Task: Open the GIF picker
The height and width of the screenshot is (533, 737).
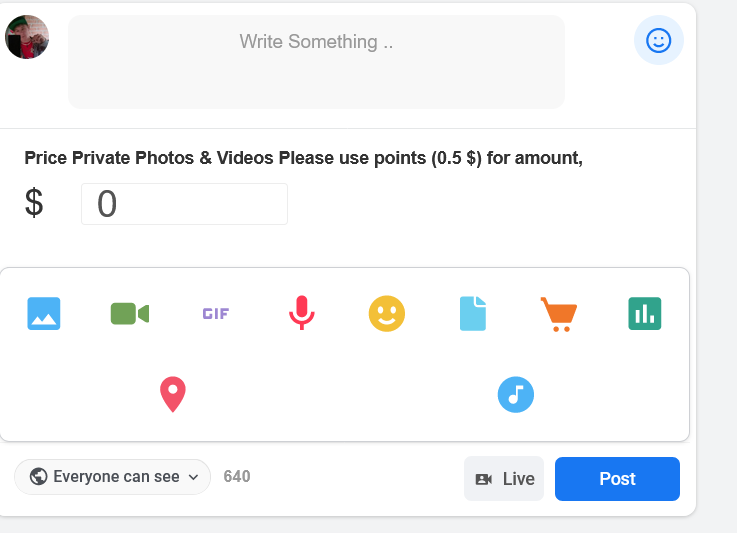Action: click(x=216, y=314)
